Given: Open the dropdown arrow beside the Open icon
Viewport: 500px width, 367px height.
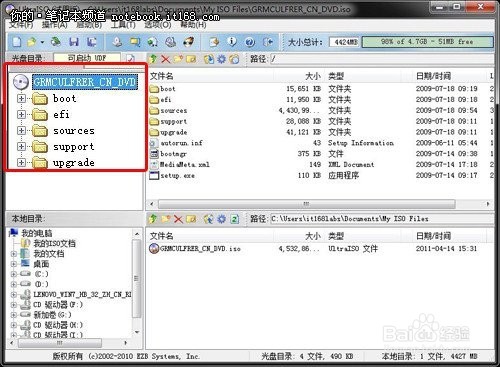Looking at the screenshot, I should (x=42, y=42).
